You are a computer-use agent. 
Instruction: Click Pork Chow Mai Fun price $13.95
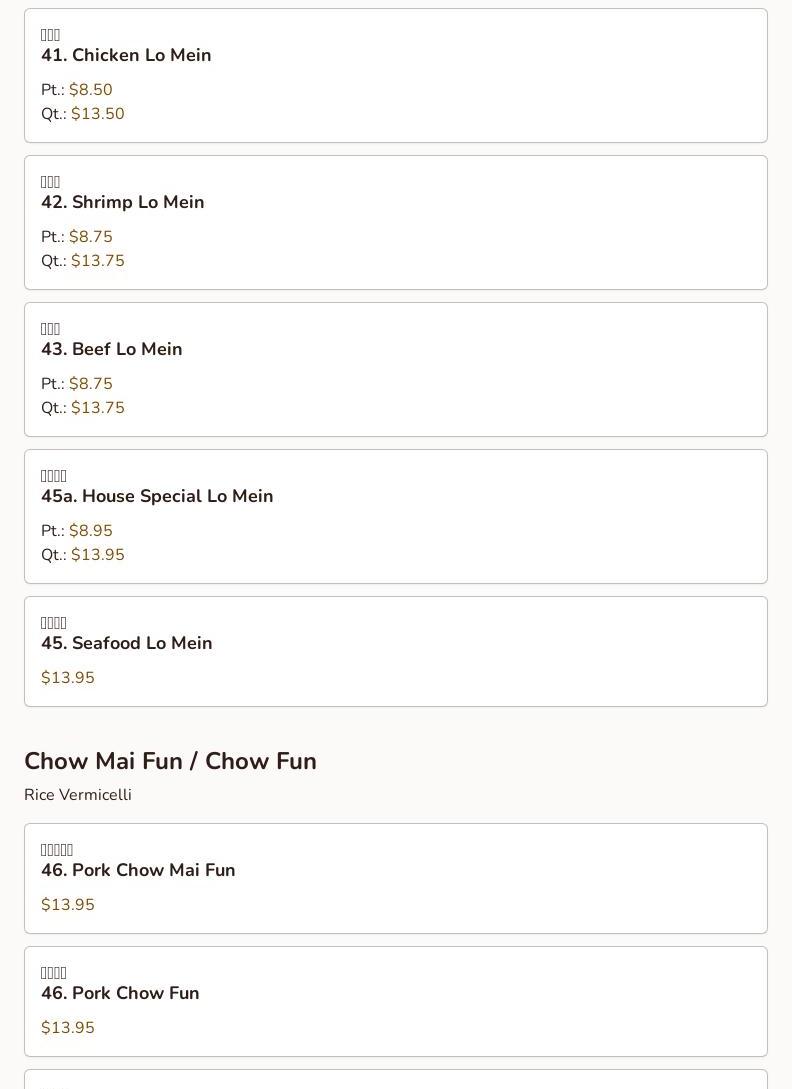[x=67, y=905]
